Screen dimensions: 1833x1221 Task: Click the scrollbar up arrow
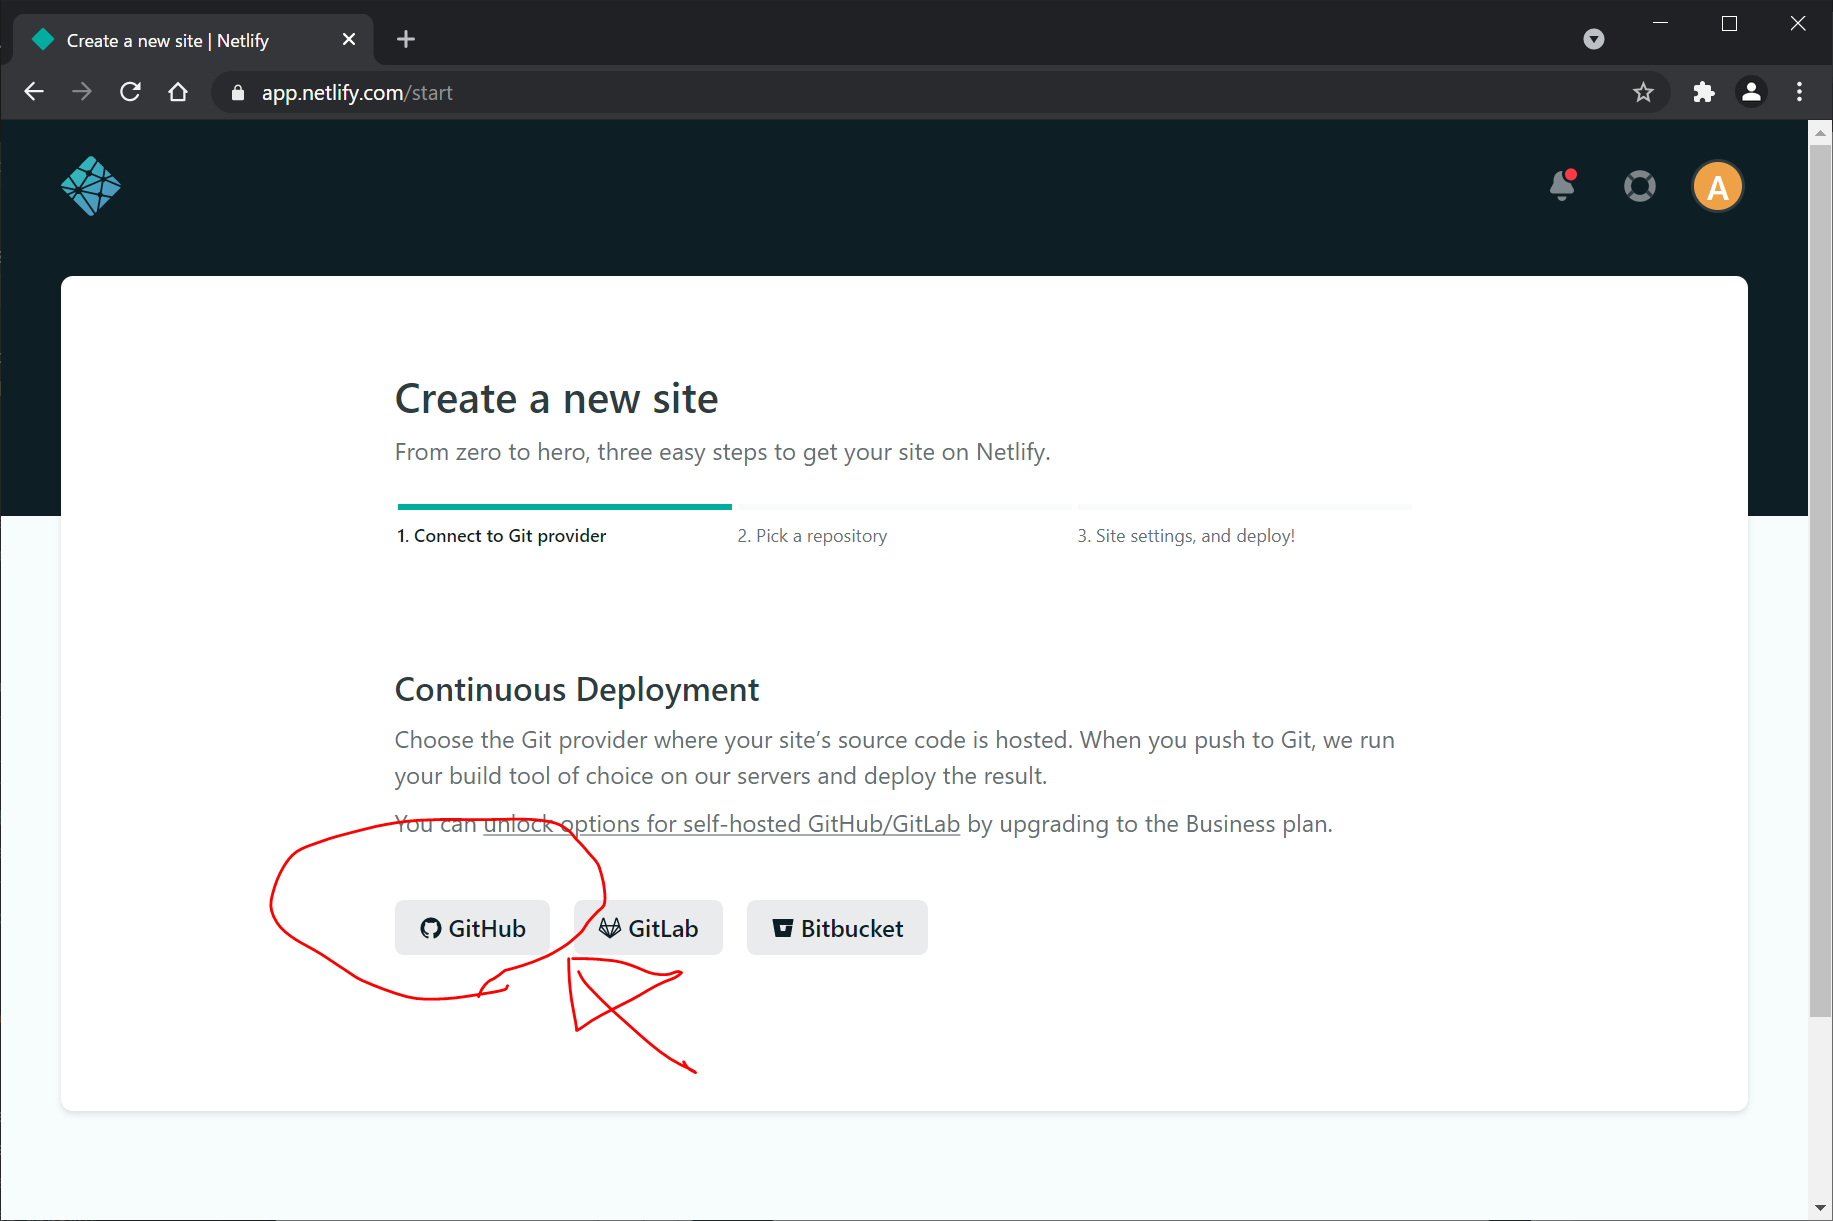[x=1820, y=132]
